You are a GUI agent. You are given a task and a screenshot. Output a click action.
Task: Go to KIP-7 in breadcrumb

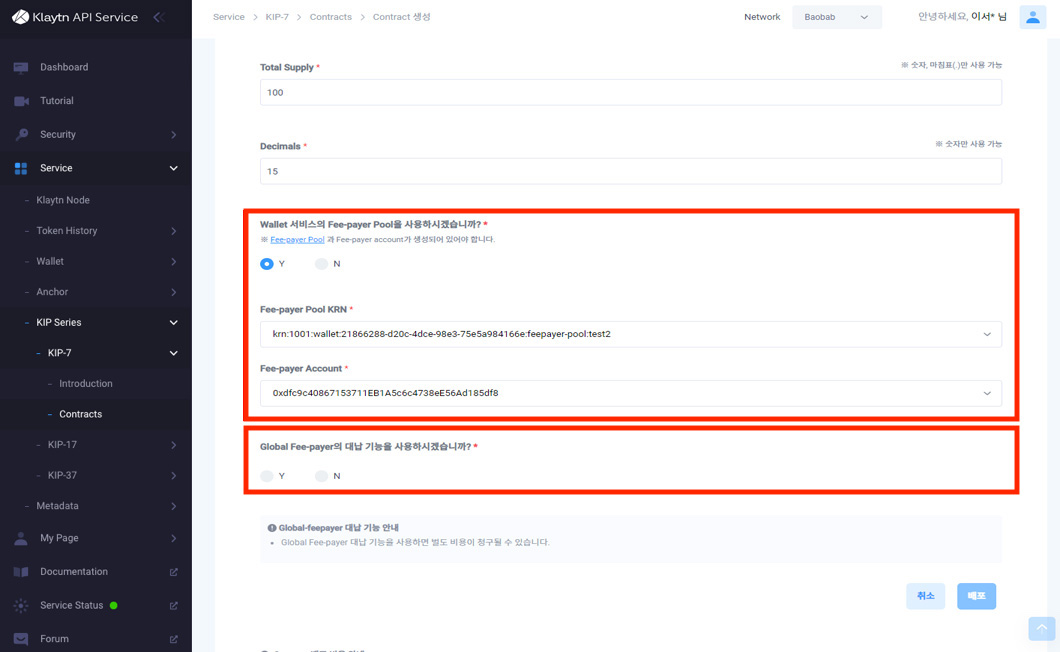pos(277,17)
